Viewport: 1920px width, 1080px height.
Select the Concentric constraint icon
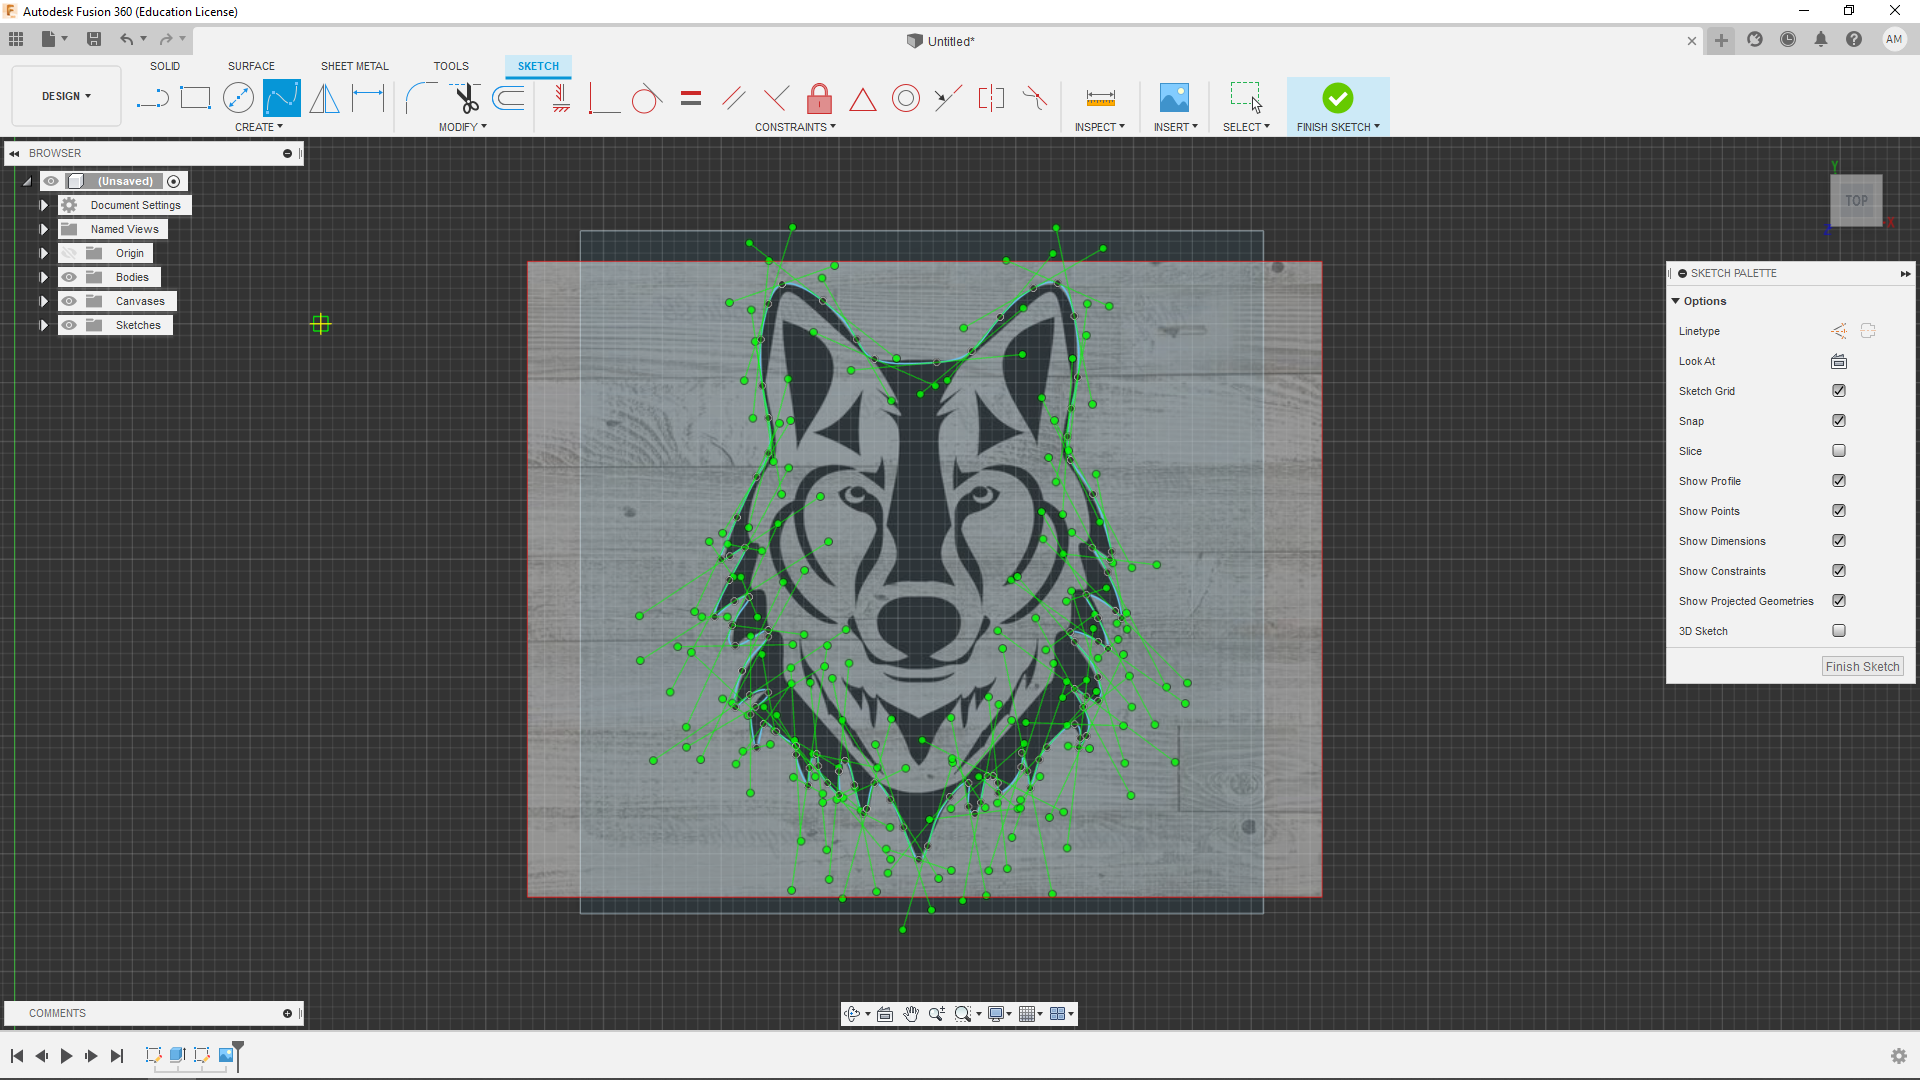click(905, 98)
